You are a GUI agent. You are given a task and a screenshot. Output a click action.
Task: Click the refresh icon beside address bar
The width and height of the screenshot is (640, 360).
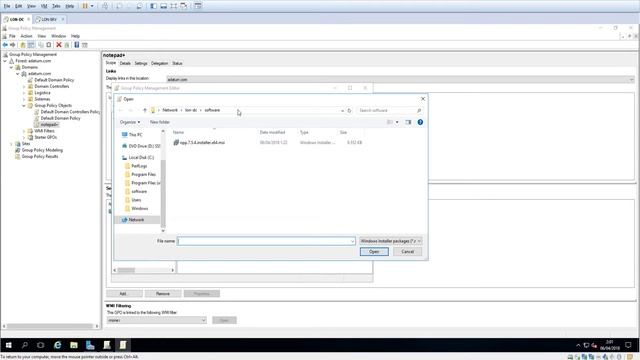tap(349, 110)
